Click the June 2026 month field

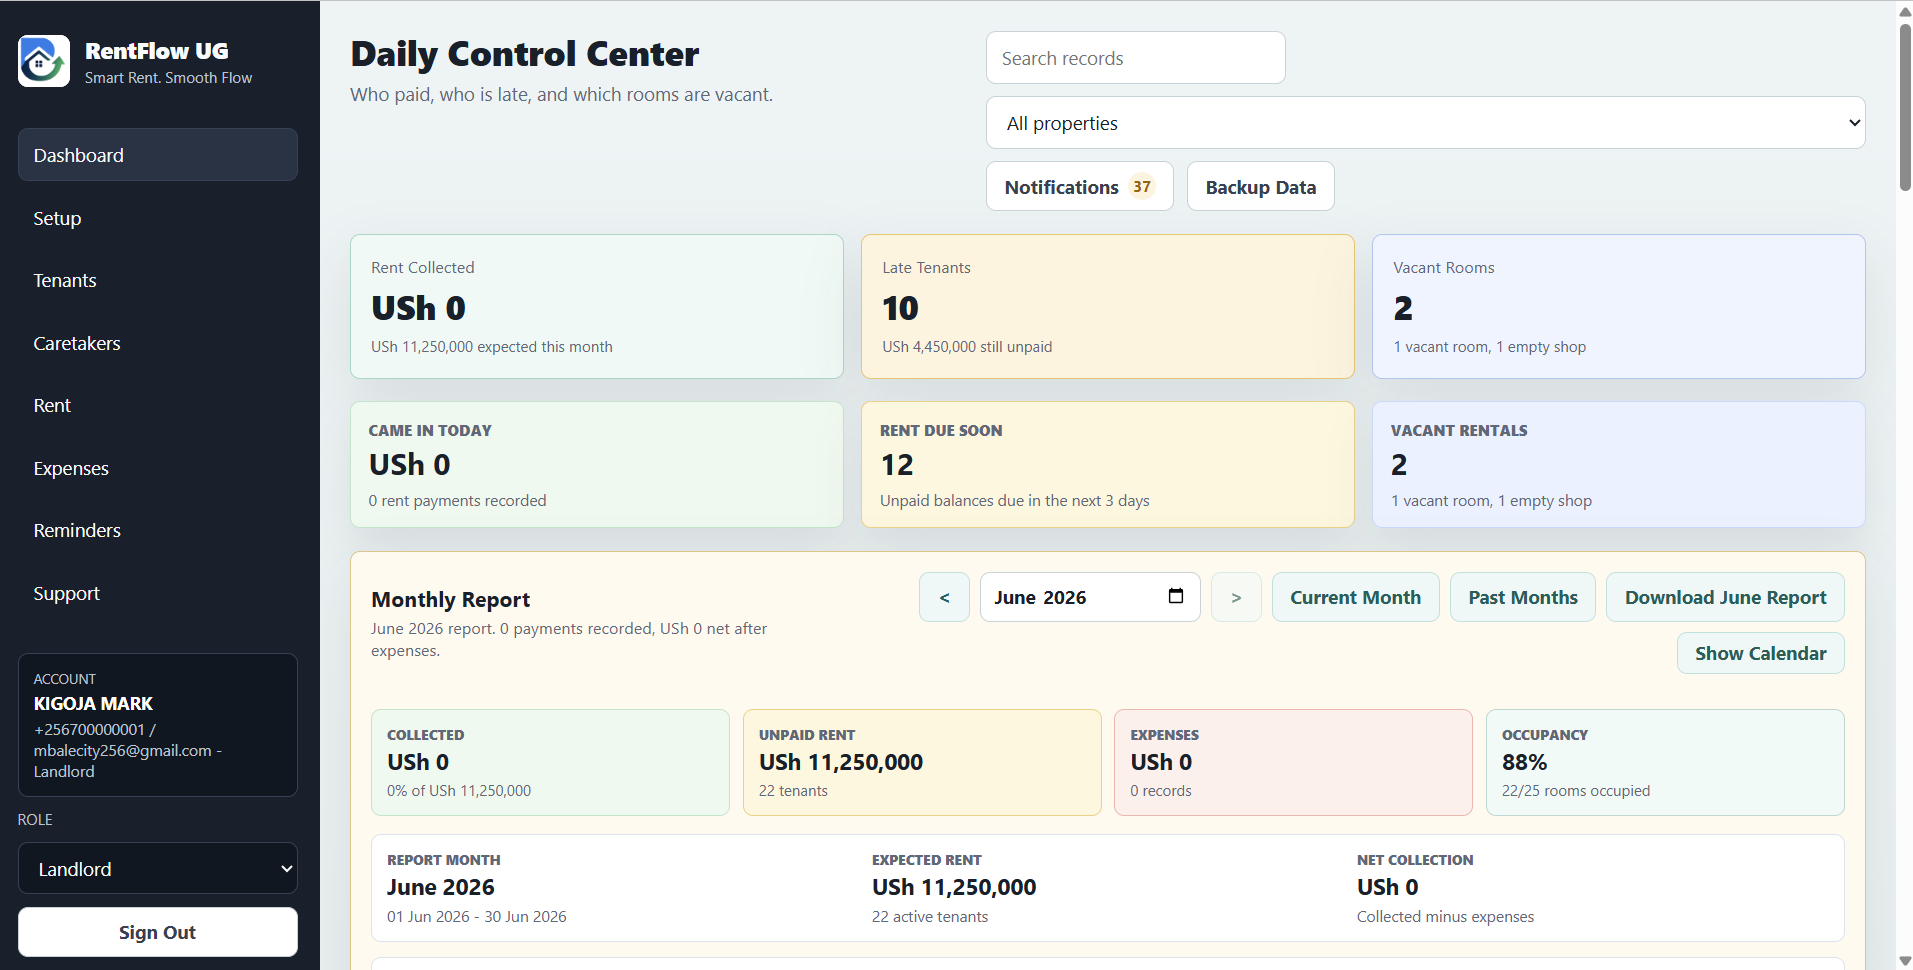(1090, 597)
